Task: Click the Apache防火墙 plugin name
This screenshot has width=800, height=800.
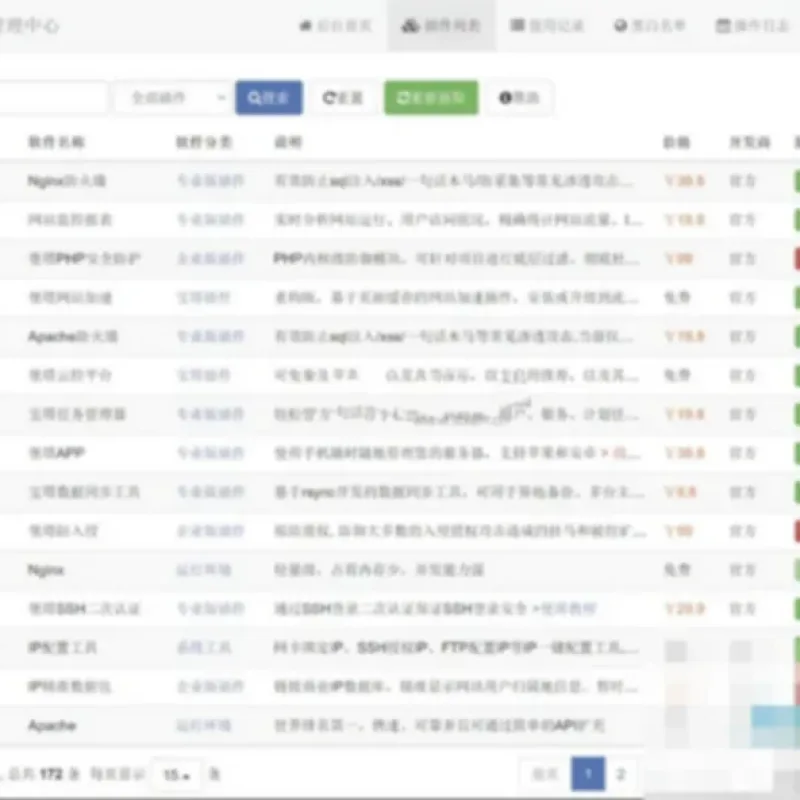Action: tap(72, 336)
